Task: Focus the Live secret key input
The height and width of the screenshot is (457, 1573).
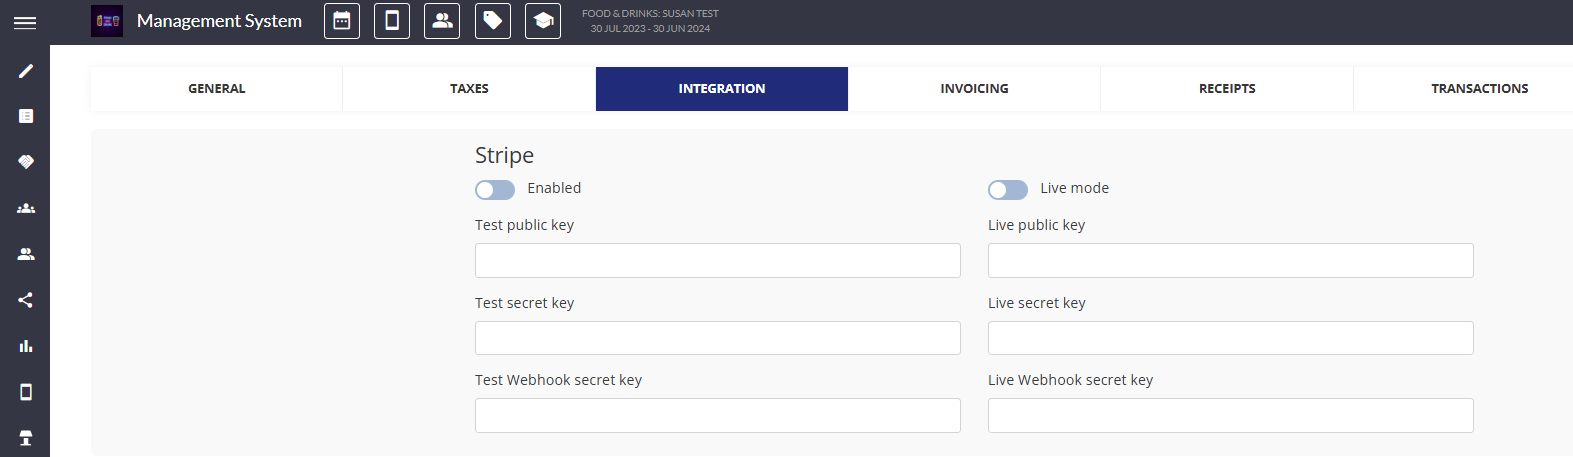Action: point(1230,338)
